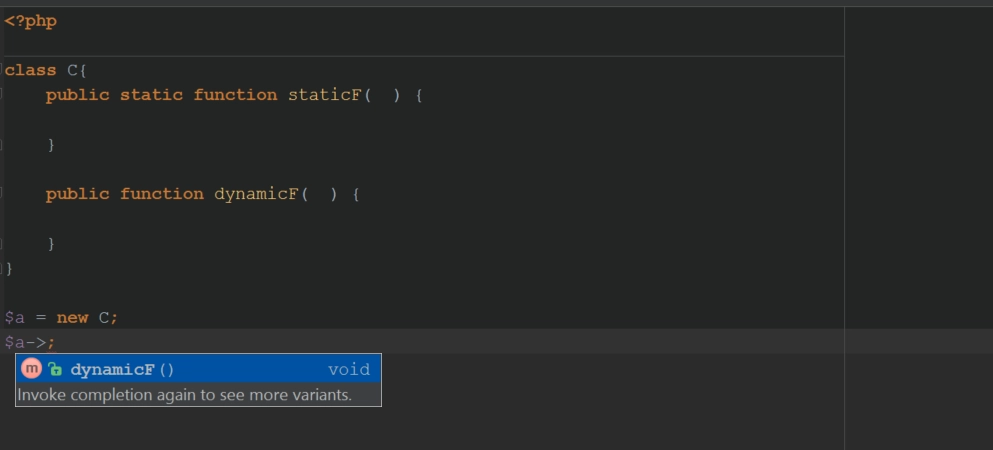Collapse staticF function via gutter fold marker
The image size is (993, 450).
pyautogui.click(x=1, y=95)
